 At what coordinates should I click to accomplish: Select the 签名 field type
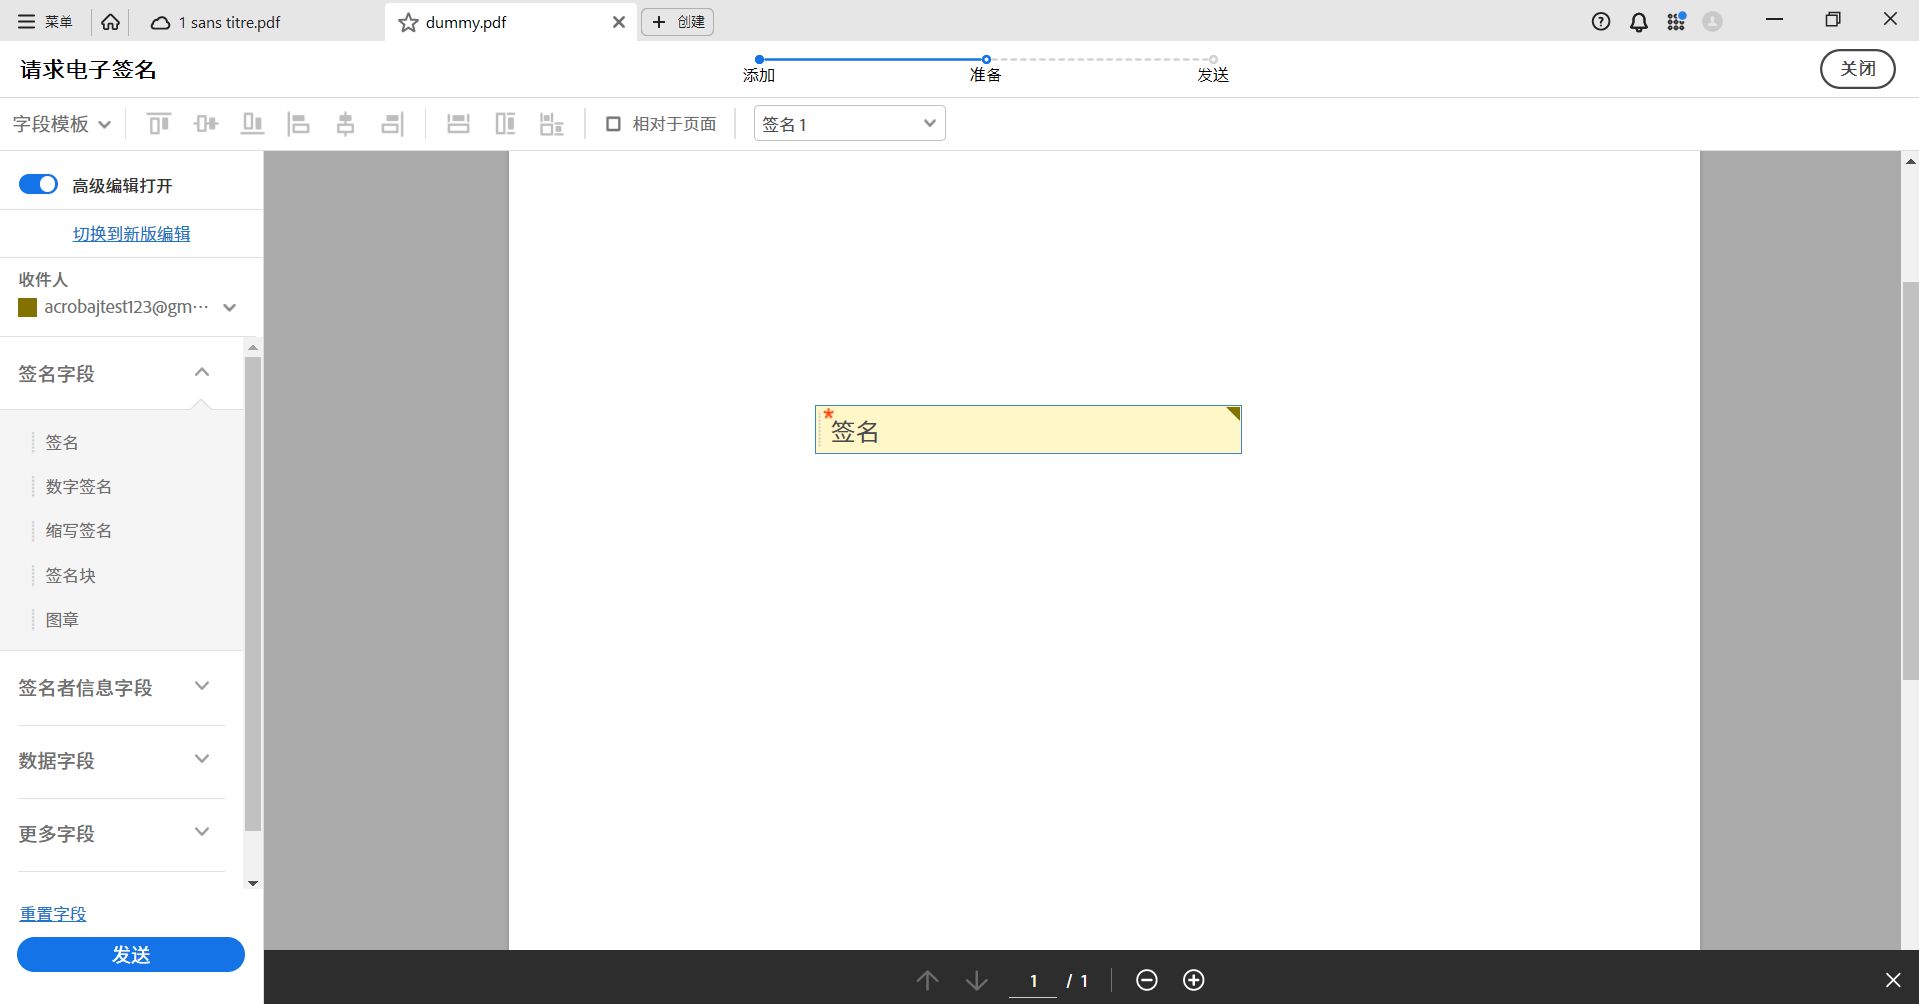62,442
